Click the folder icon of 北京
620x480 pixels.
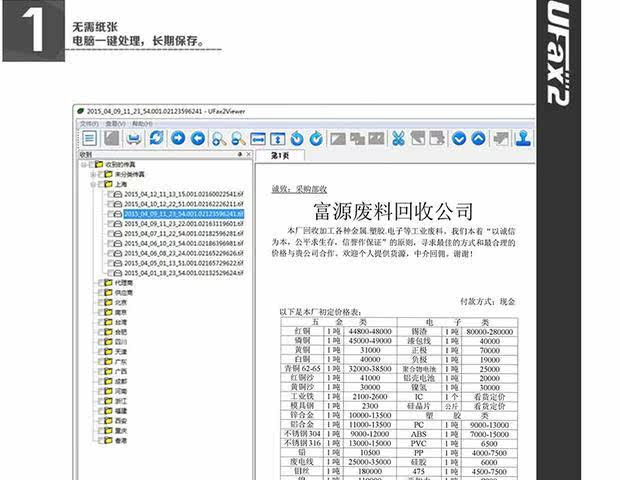tap(109, 302)
